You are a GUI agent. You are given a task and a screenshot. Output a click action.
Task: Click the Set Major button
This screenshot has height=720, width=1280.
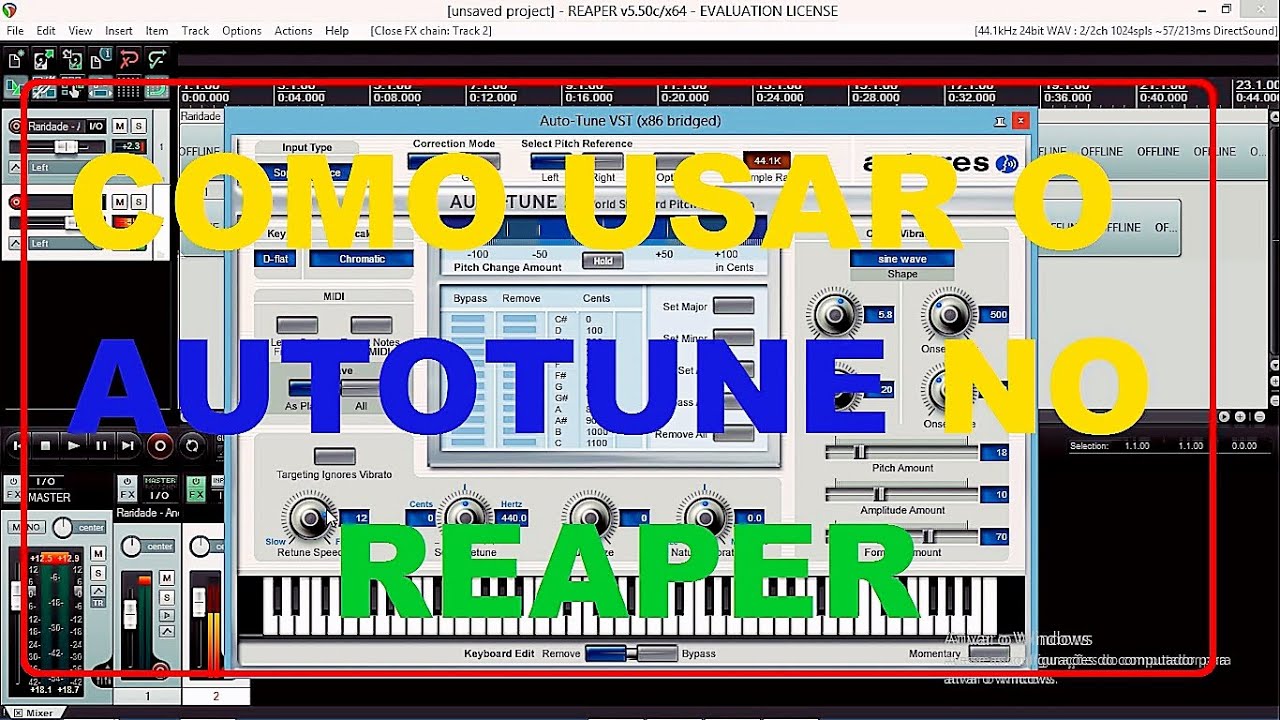[734, 306]
